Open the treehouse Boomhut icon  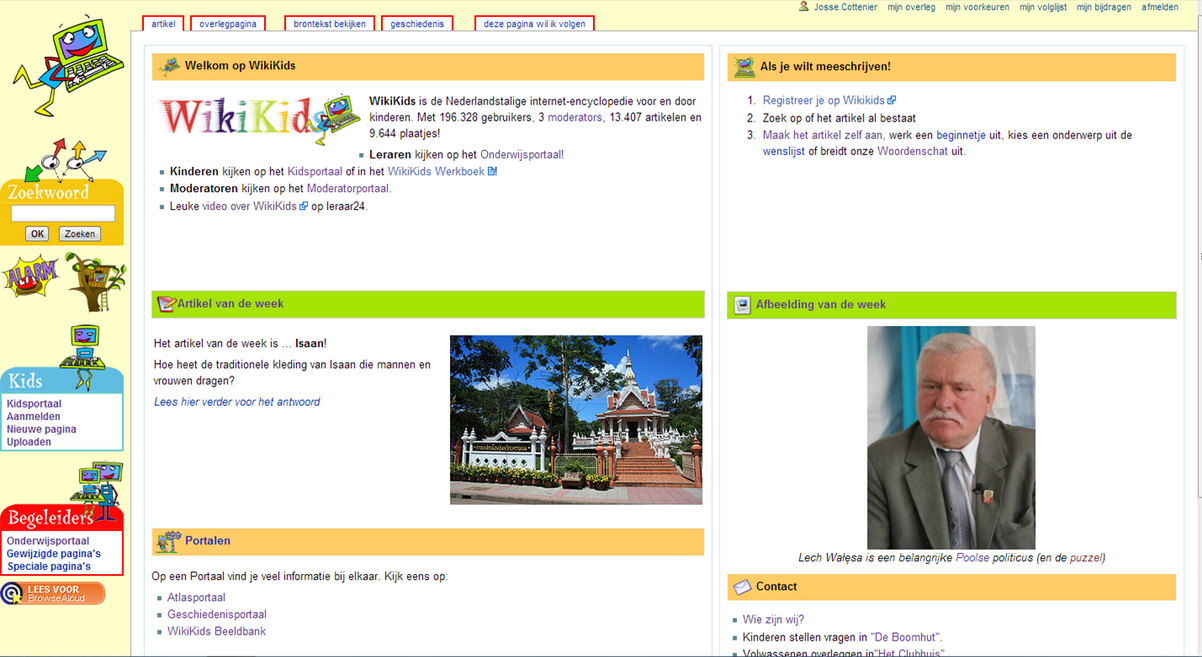tap(95, 281)
